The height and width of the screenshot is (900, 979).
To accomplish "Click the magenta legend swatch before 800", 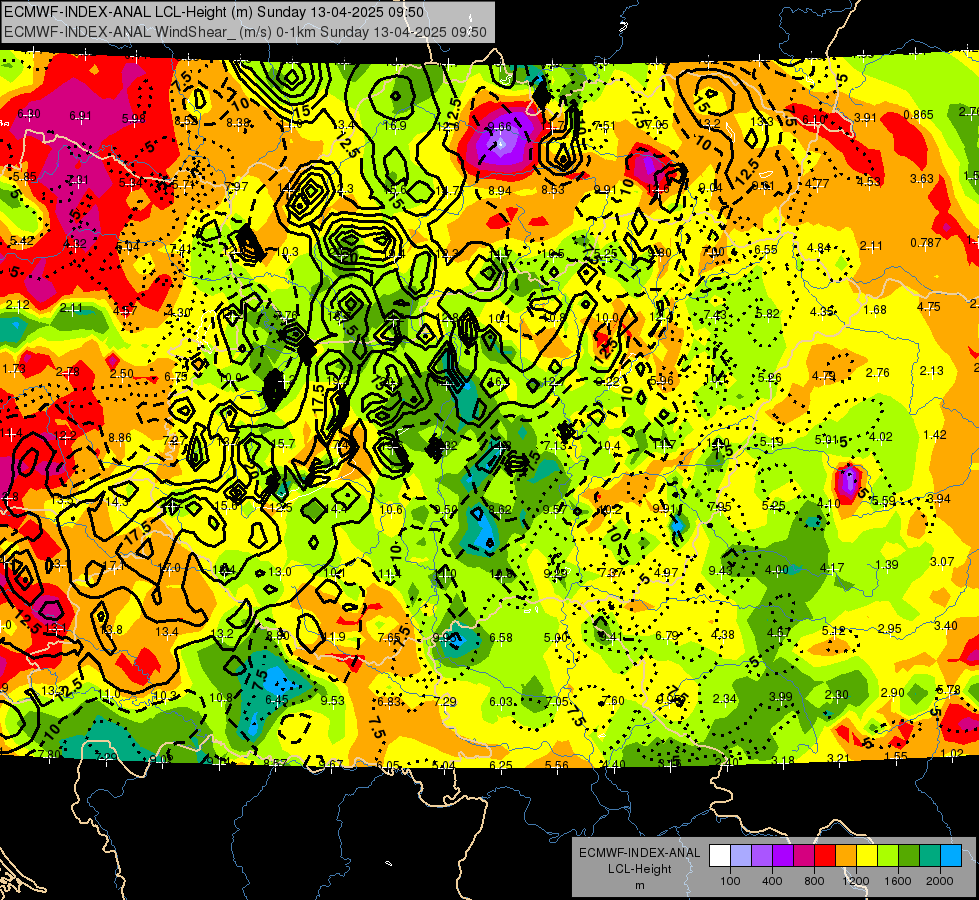I will click(x=804, y=856).
